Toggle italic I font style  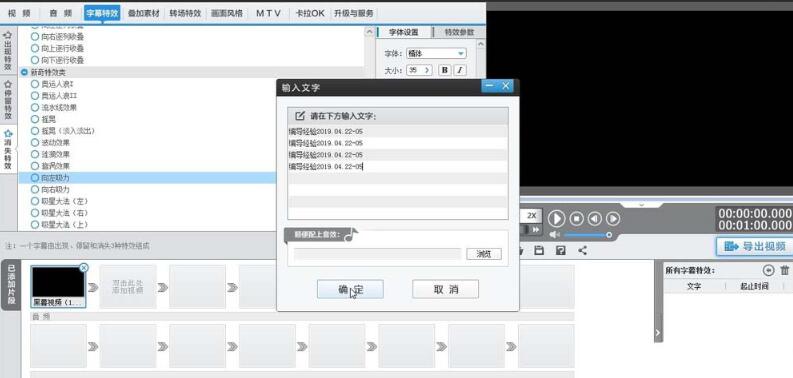tap(460, 70)
